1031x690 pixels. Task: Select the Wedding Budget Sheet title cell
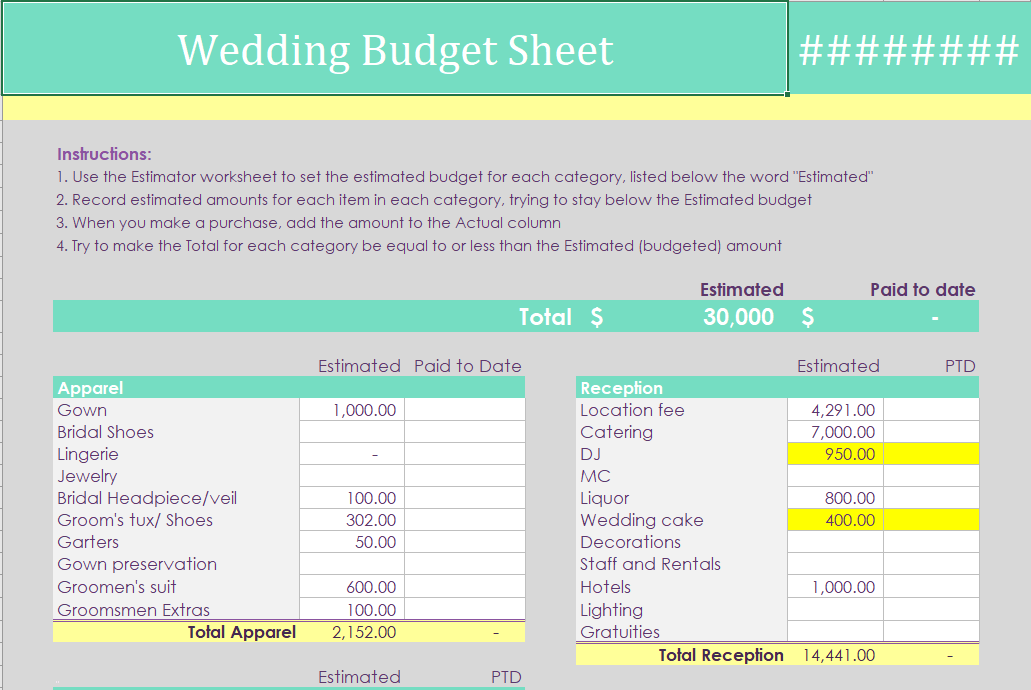point(395,49)
